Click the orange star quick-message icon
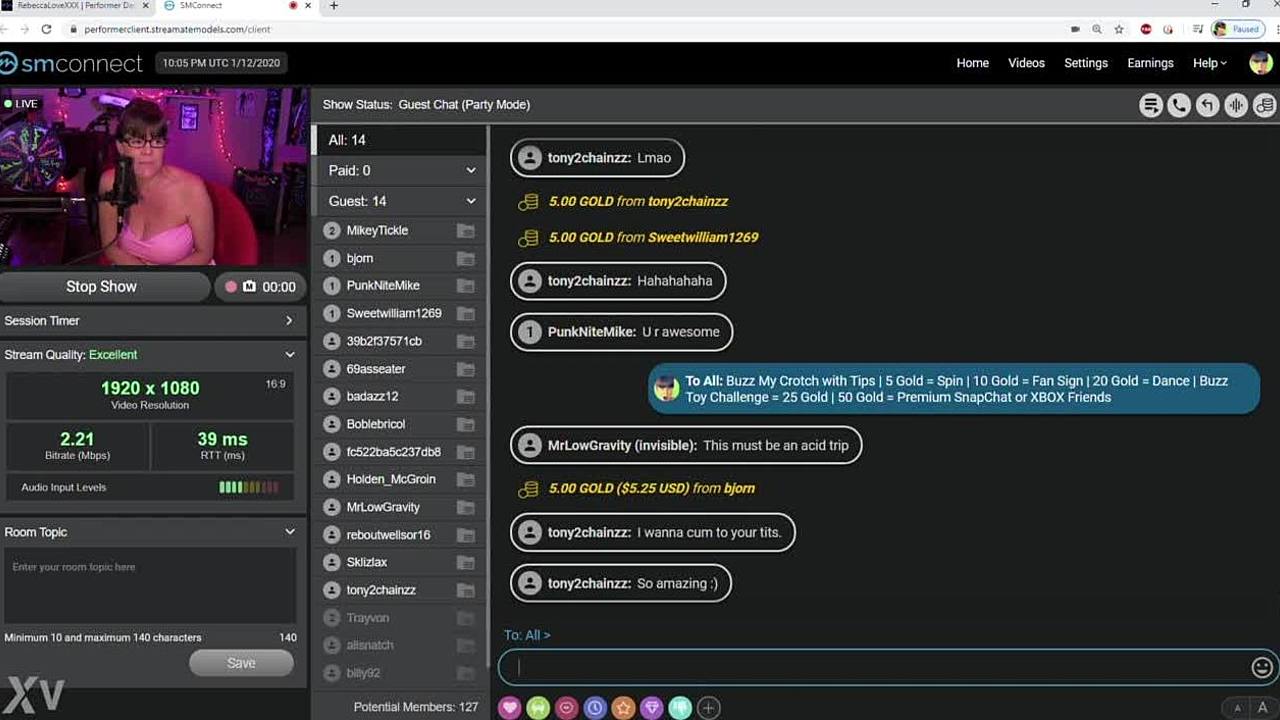Viewport: 1280px width, 720px height. pos(623,708)
